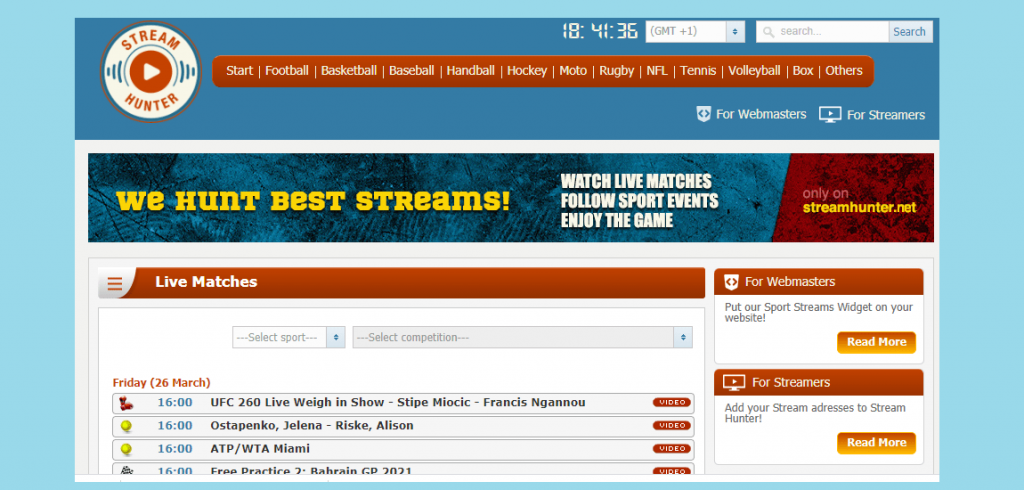Go to the Moto section
Image resolution: width=1024 pixels, height=490 pixels.
573,71
